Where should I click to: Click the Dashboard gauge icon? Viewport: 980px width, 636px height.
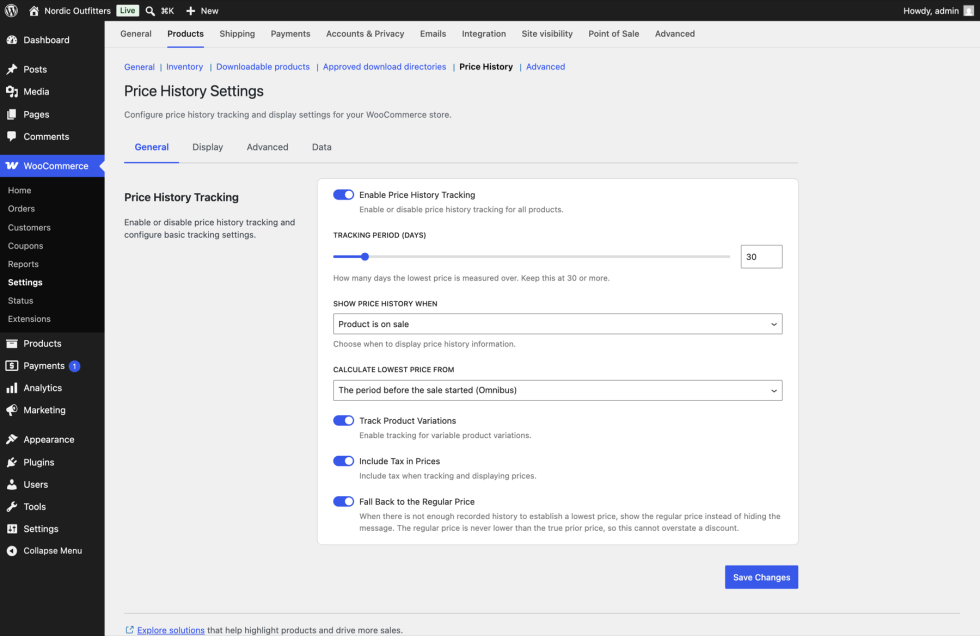[x=12, y=40]
